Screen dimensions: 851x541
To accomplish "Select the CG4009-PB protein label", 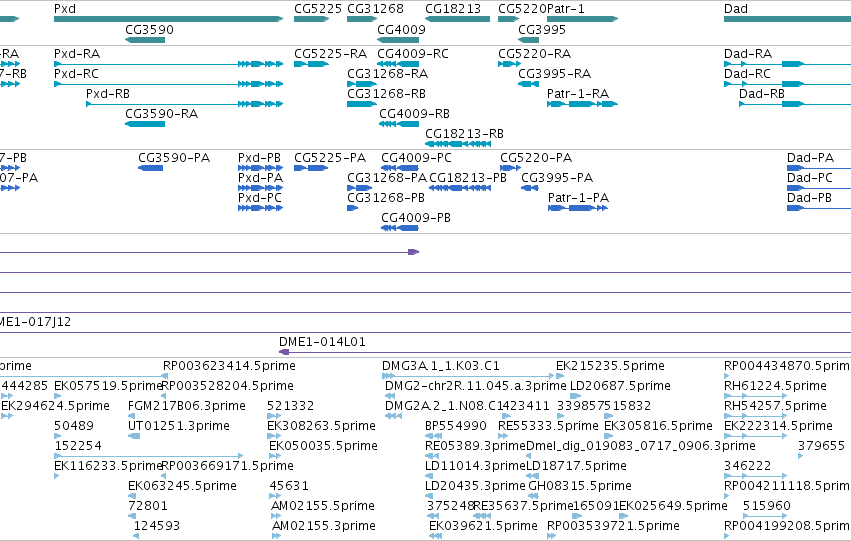I will 416,218.
